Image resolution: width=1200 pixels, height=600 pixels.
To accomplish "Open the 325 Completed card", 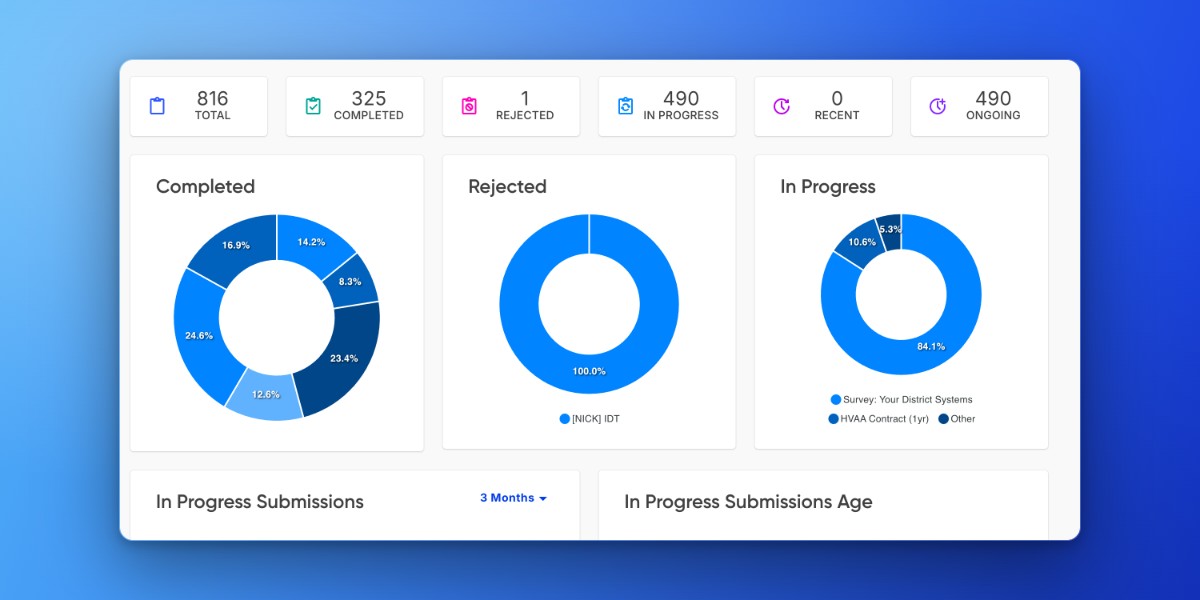I will [355, 106].
